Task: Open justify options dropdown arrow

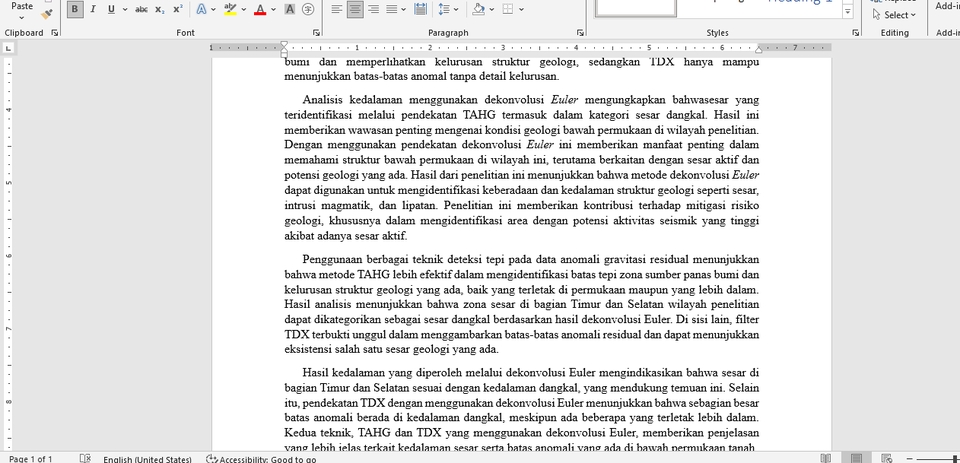Action: click(x=403, y=9)
